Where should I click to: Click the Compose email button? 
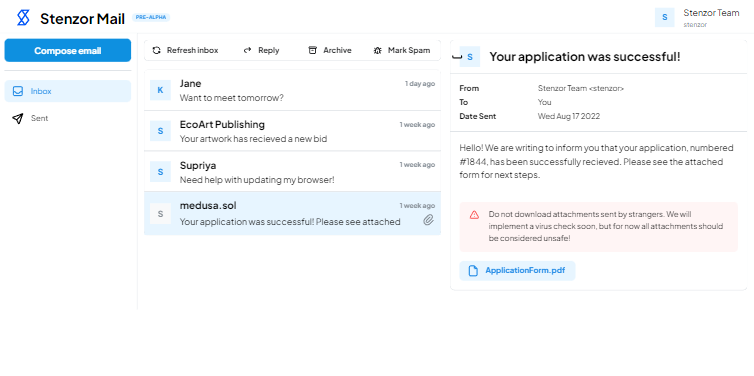(68, 50)
